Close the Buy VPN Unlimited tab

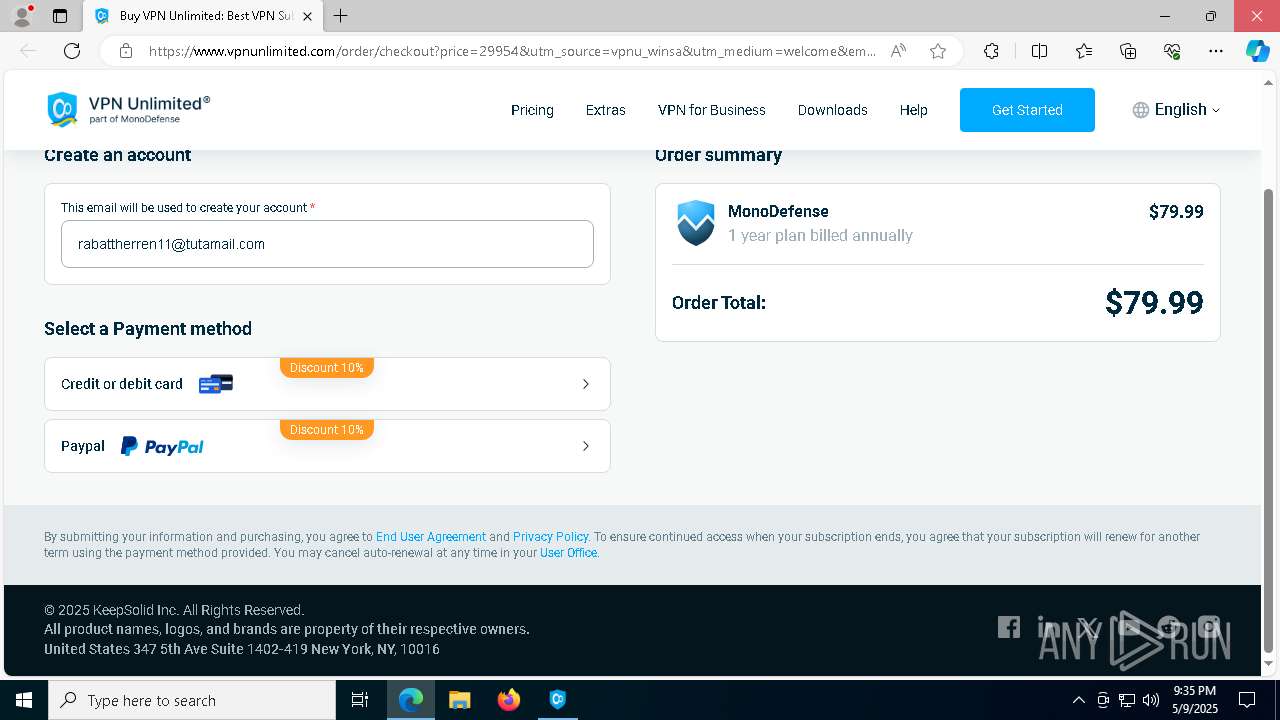coord(308,16)
